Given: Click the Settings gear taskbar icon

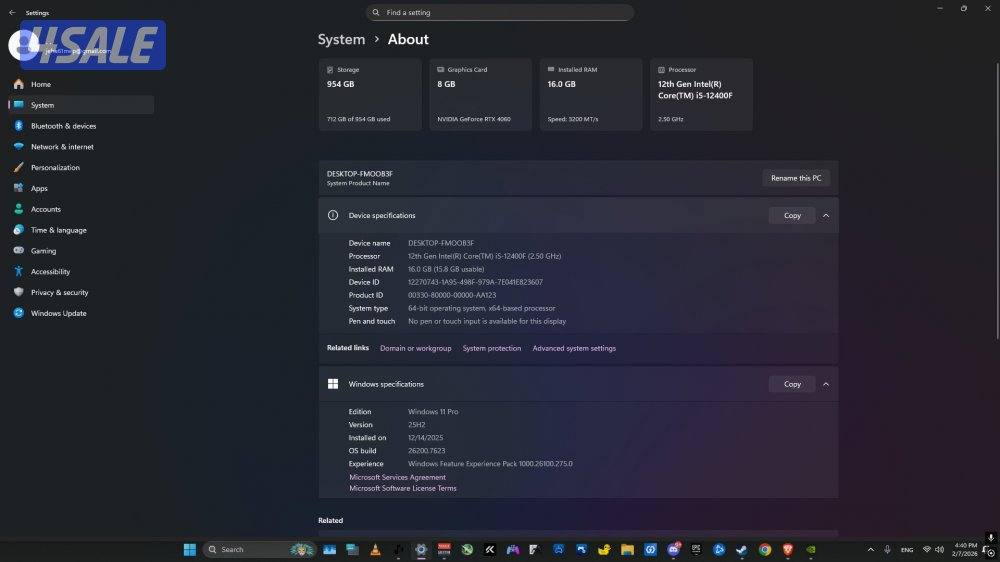Looking at the screenshot, I should pos(421,550).
